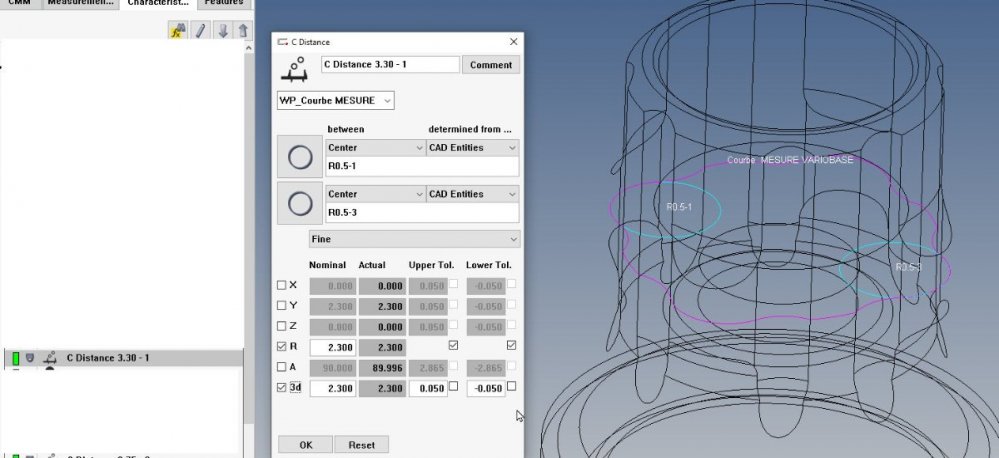Toggle 3d row upper tolerance checkbox
Viewport: 999px width, 458px height.
point(453,386)
